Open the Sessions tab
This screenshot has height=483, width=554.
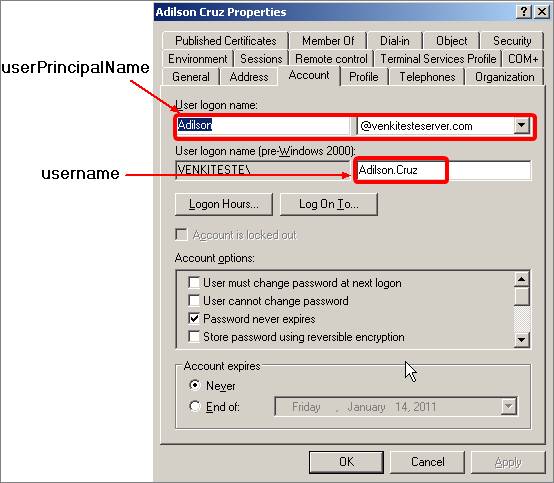click(x=261, y=59)
